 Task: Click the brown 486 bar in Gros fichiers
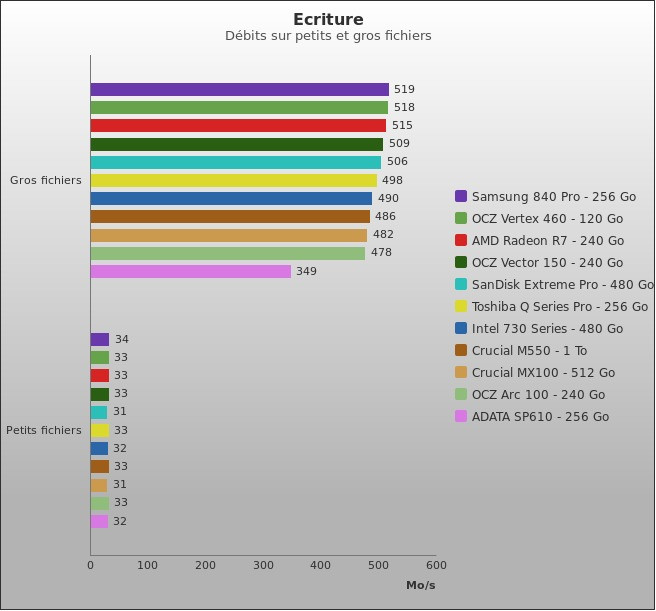coord(230,216)
